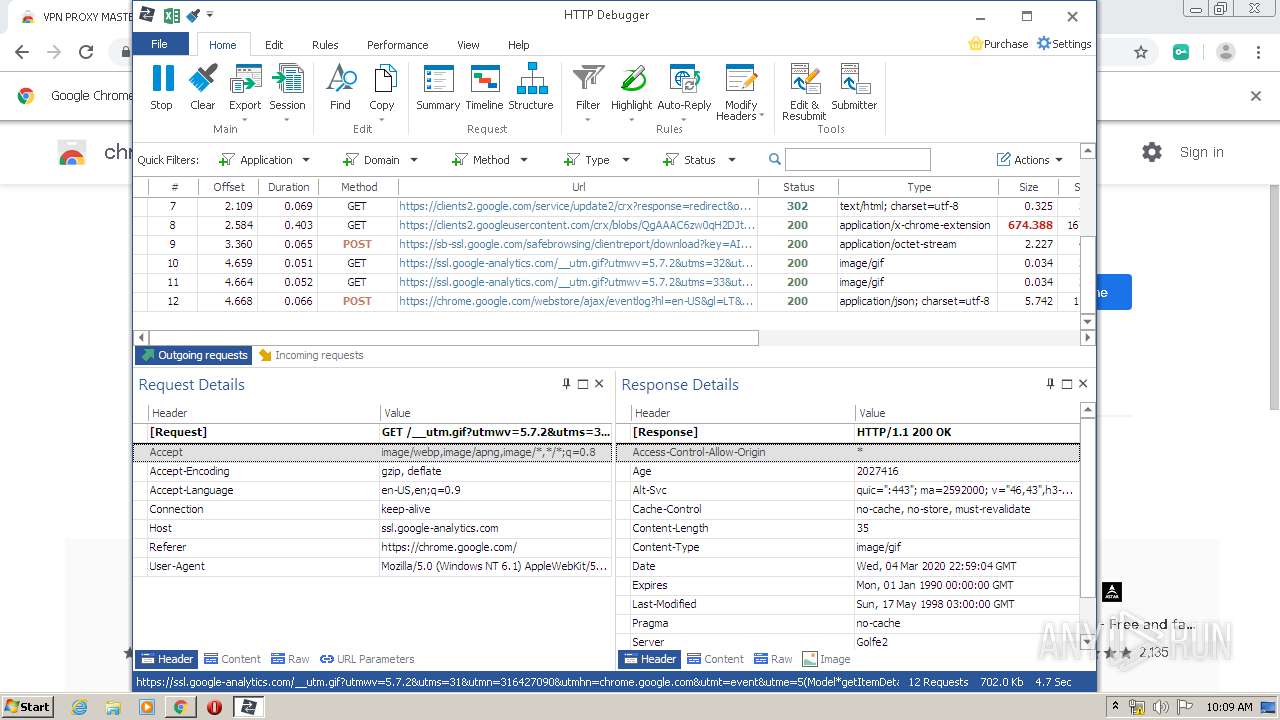Screen dimensions: 1280x720
Task: Maximize the Request Details panel
Action: point(583,384)
